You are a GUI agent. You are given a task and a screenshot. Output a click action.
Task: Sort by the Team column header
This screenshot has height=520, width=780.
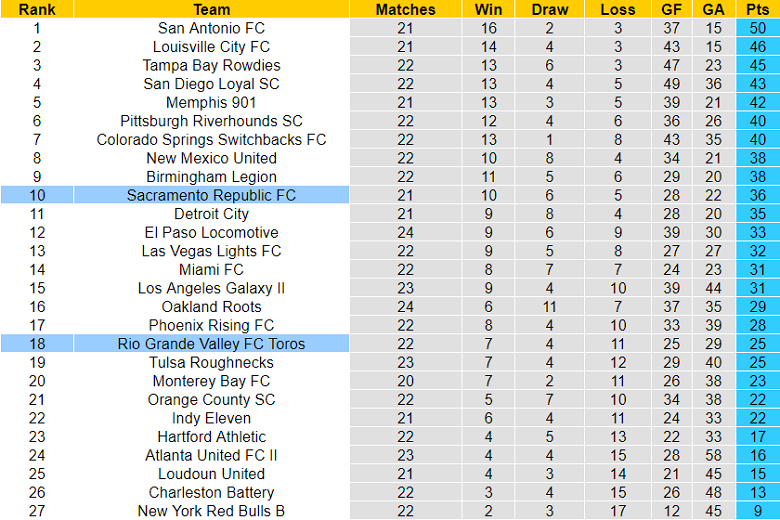[211, 9]
